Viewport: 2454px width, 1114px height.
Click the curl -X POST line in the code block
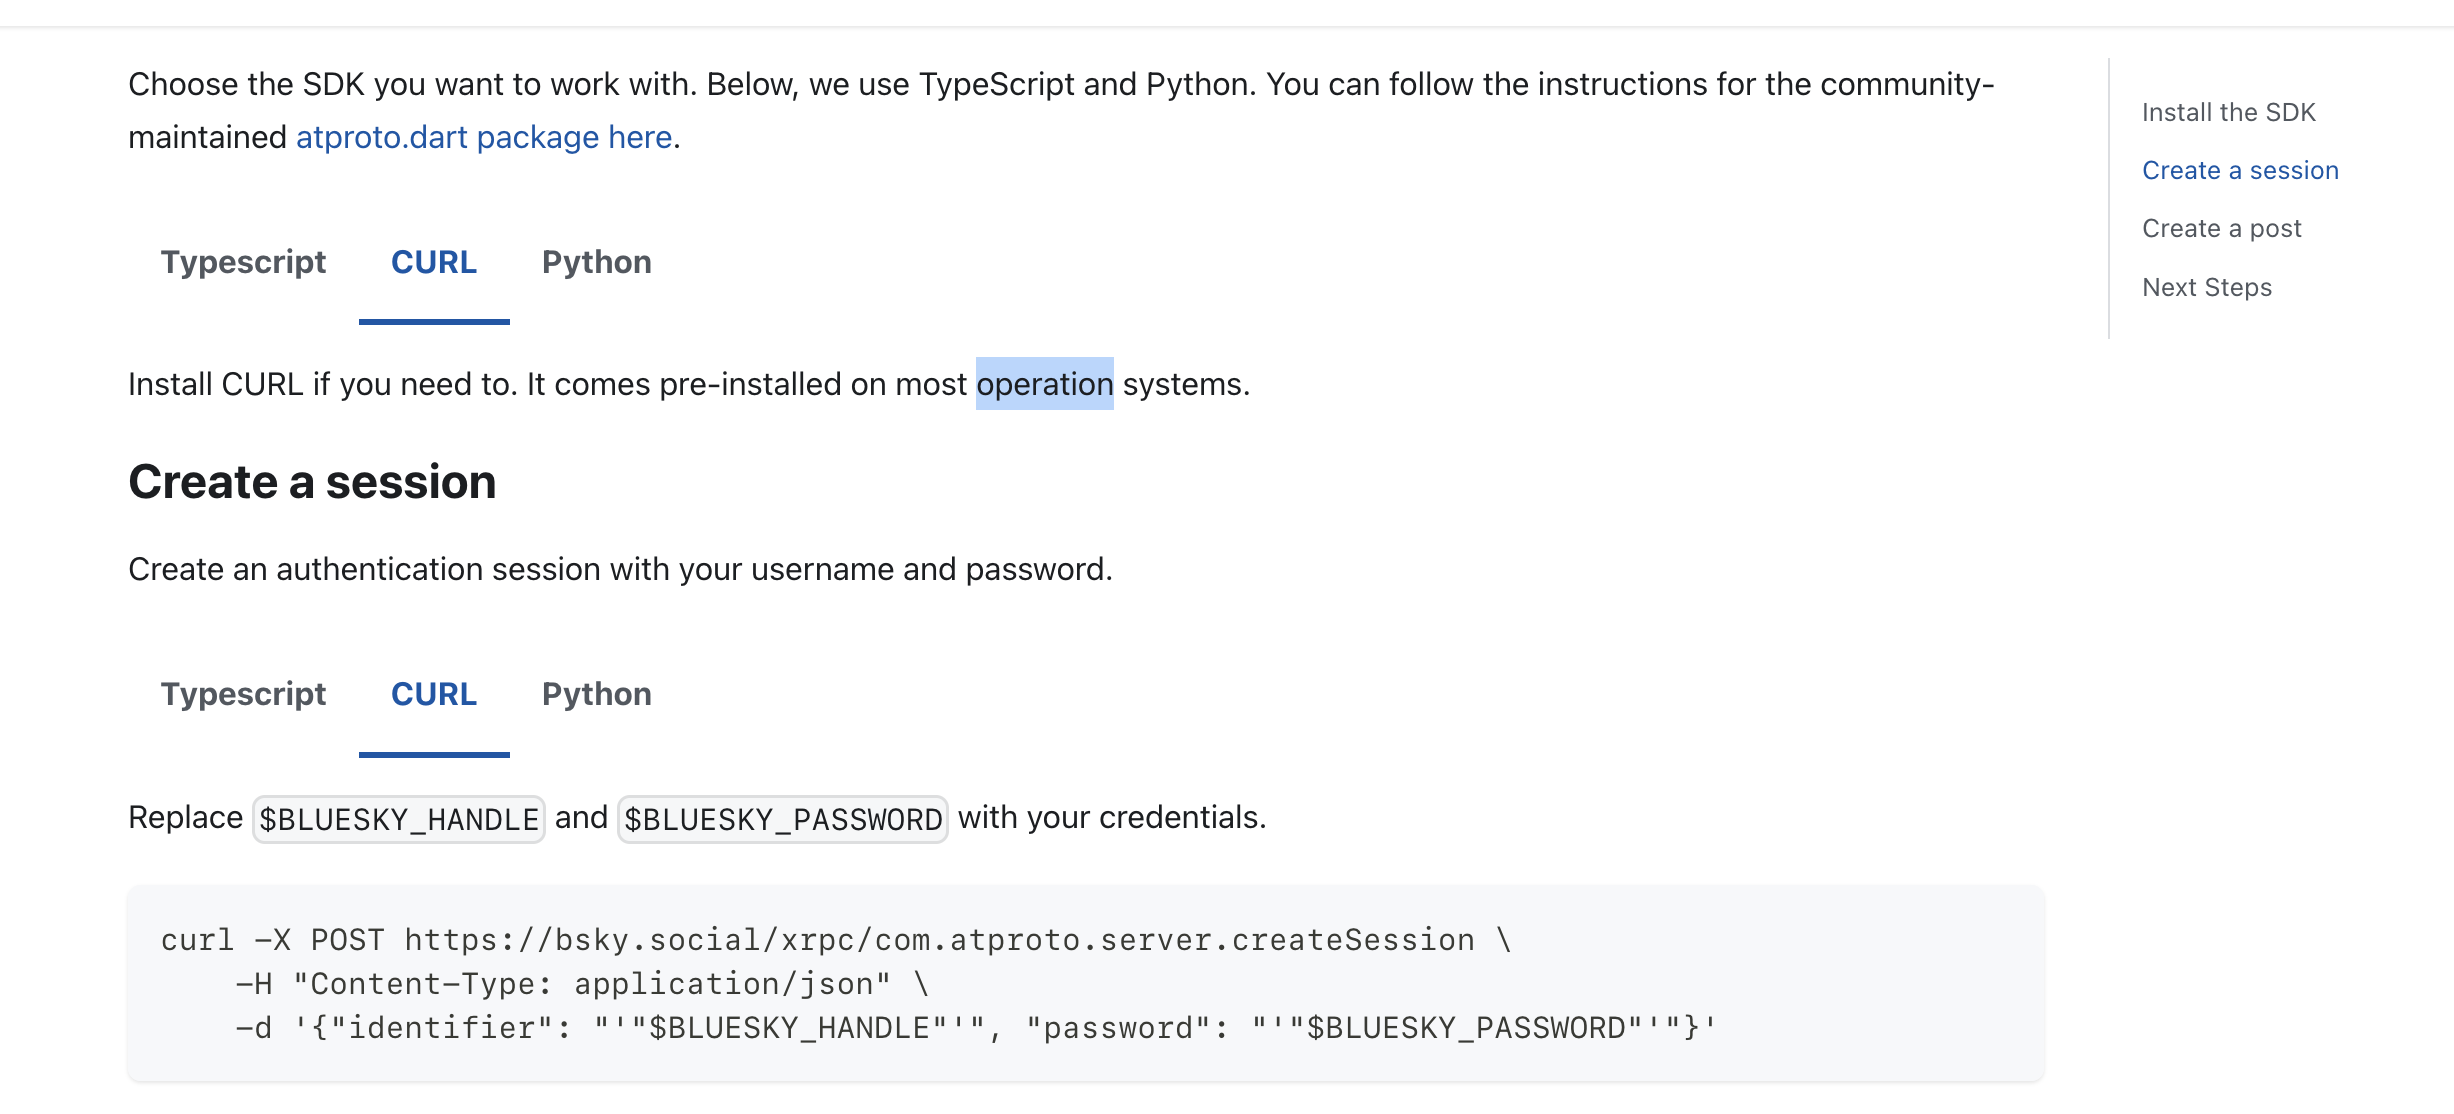(835, 940)
